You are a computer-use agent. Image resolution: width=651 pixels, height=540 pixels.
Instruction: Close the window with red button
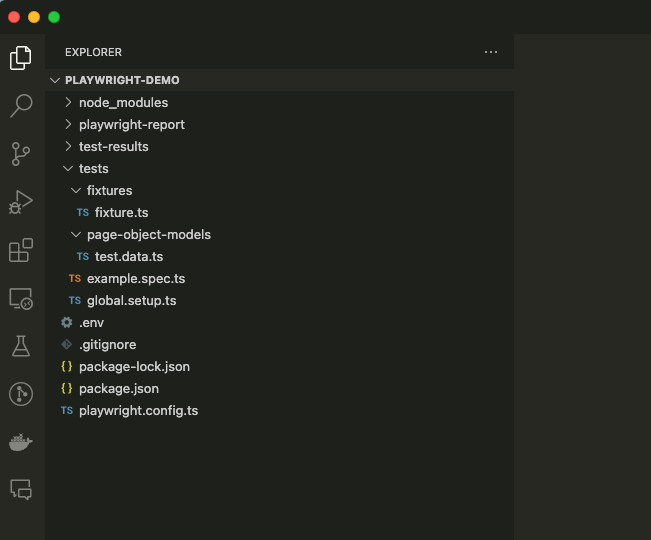14,17
